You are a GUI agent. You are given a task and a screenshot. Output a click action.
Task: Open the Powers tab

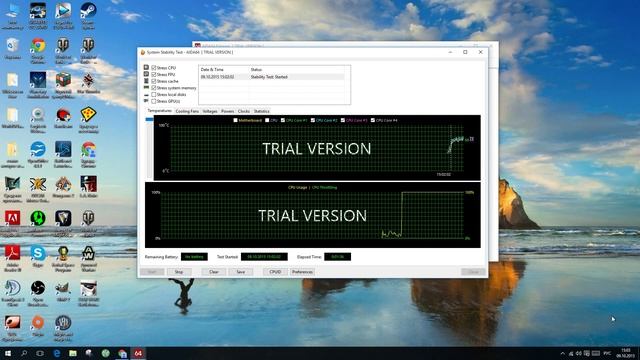pyautogui.click(x=227, y=111)
